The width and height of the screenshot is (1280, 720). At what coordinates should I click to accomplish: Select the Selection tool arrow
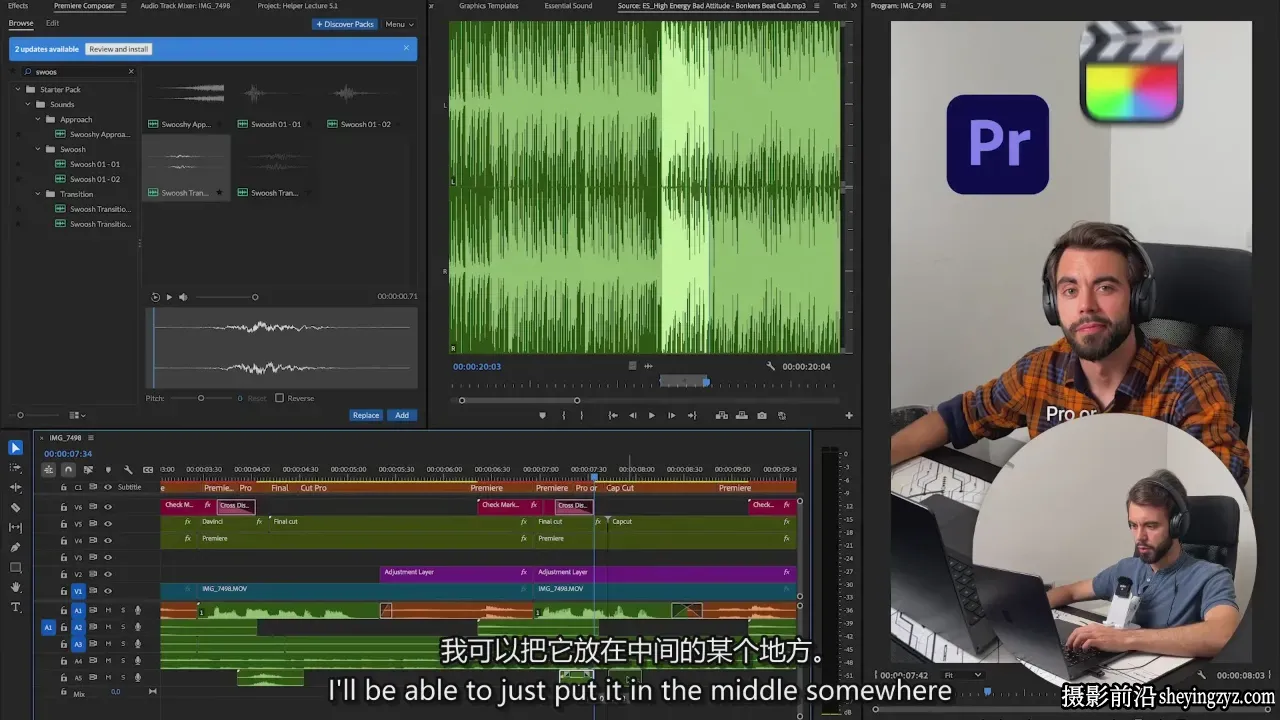click(15, 447)
